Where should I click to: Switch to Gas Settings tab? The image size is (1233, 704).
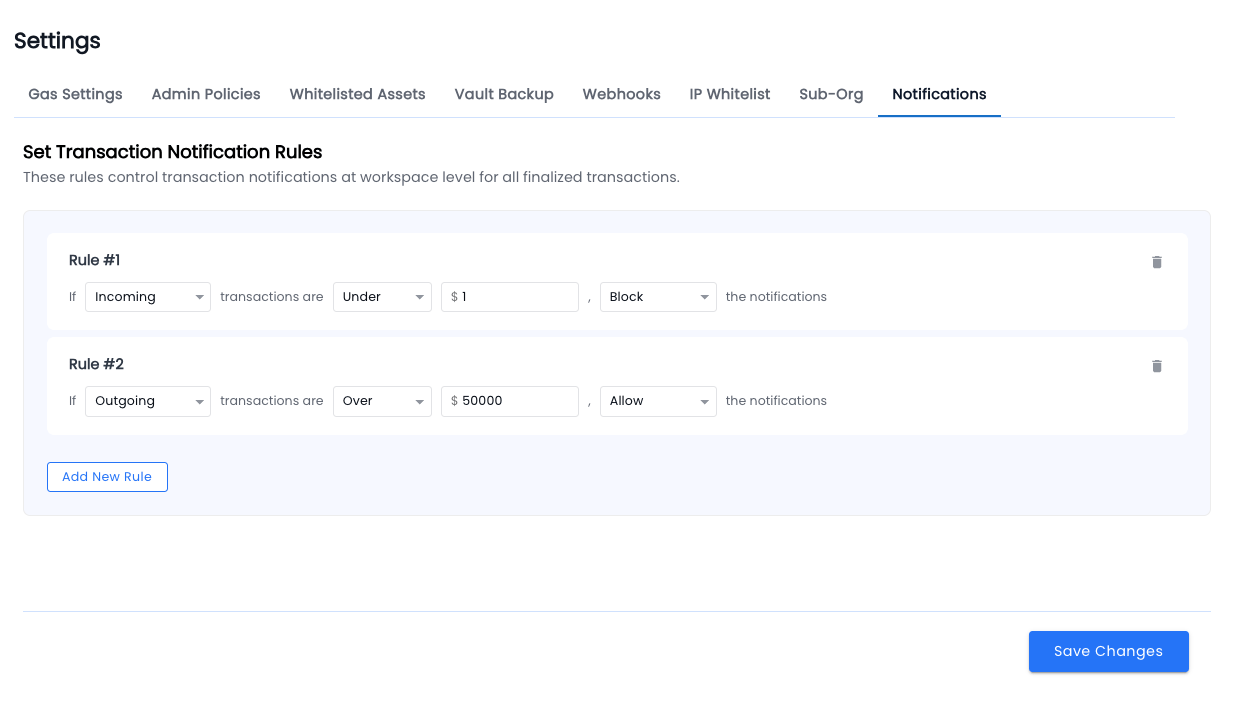(75, 94)
